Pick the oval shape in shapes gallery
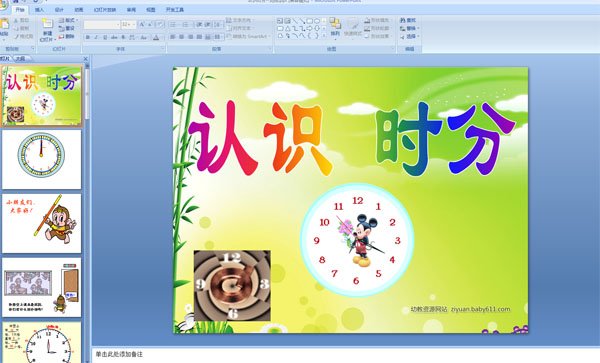Image resolution: width=600 pixels, height=363 pixels. pyautogui.click(x=317, y=21)
